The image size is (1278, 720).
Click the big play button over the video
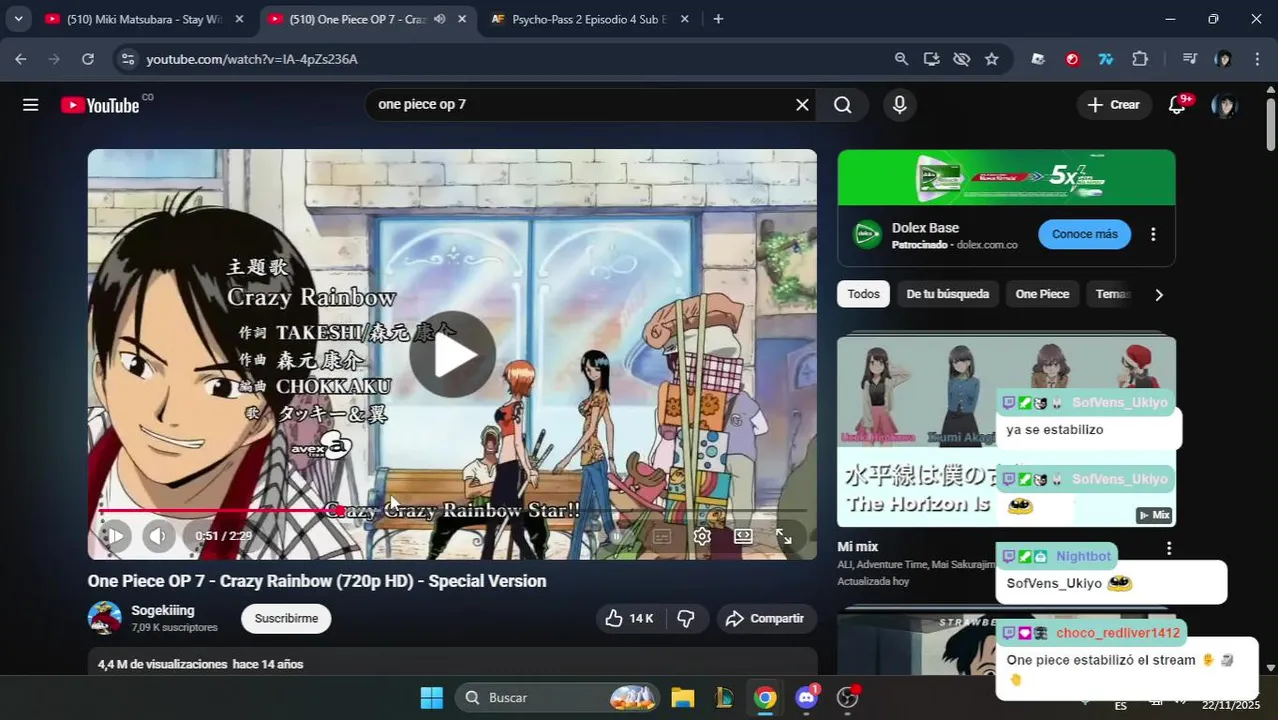click(452, 355)
